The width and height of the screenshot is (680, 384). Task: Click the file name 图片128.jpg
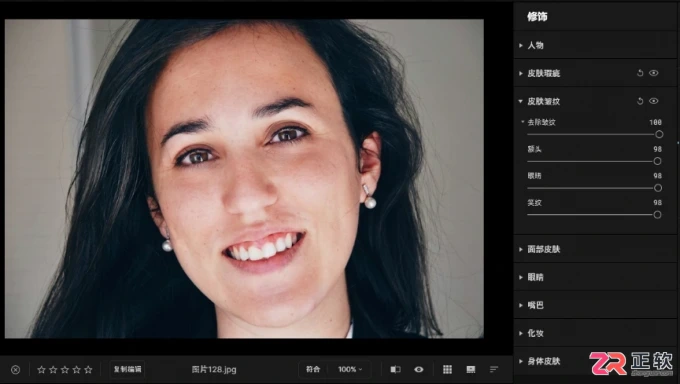tap(214, 370)
